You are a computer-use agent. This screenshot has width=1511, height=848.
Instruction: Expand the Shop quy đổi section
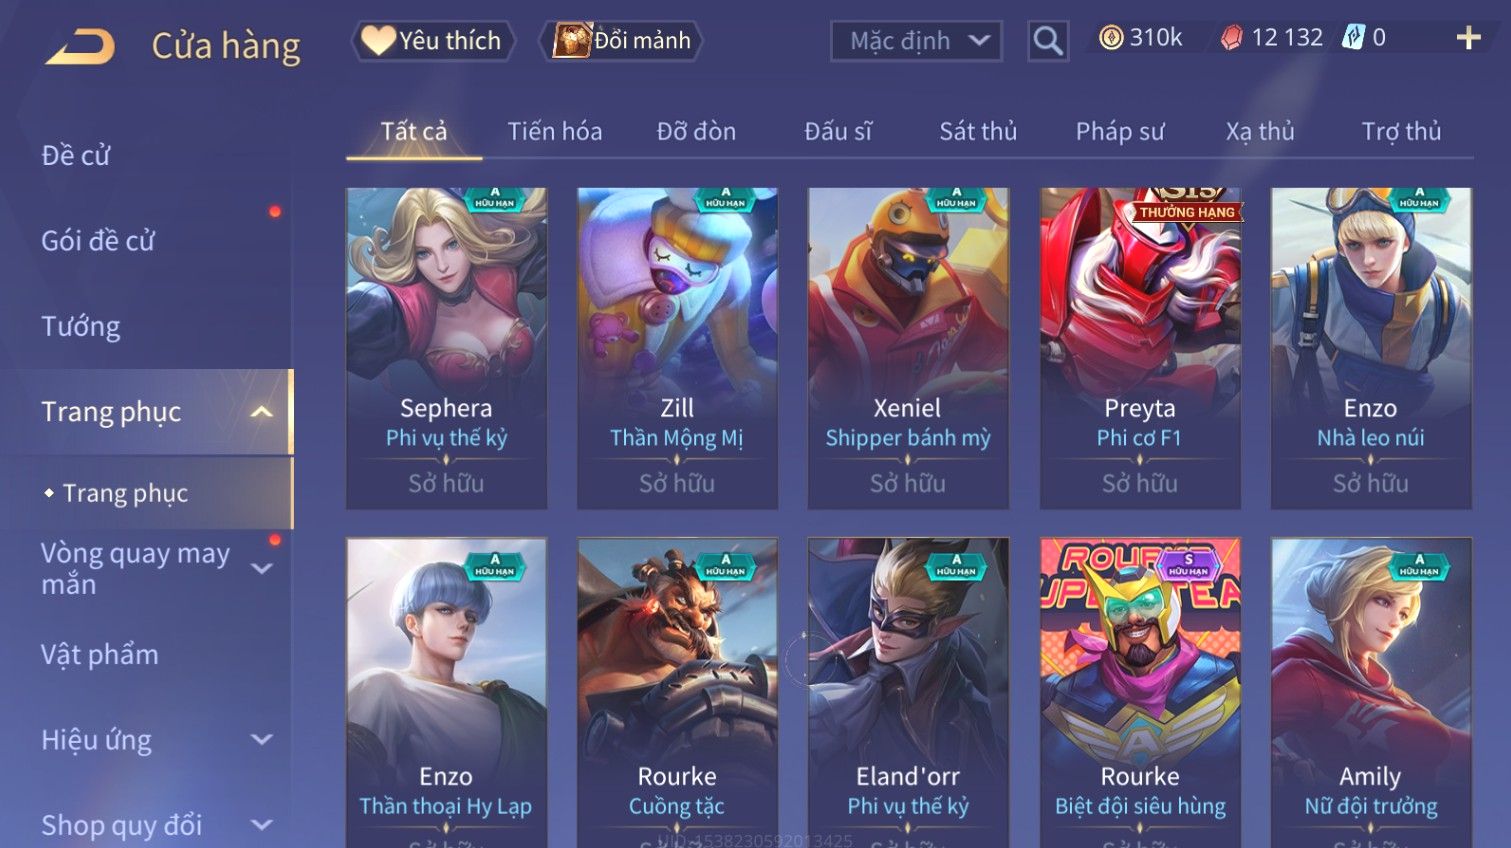(261, 825)
